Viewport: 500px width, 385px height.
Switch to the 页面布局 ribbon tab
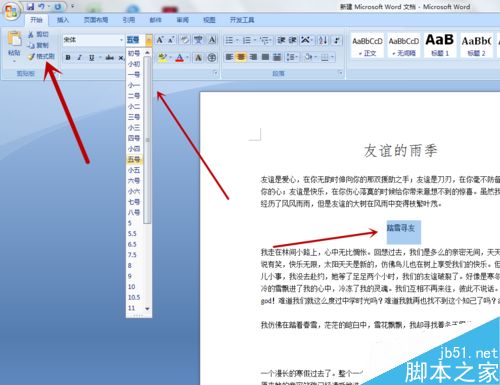(96, 20)
